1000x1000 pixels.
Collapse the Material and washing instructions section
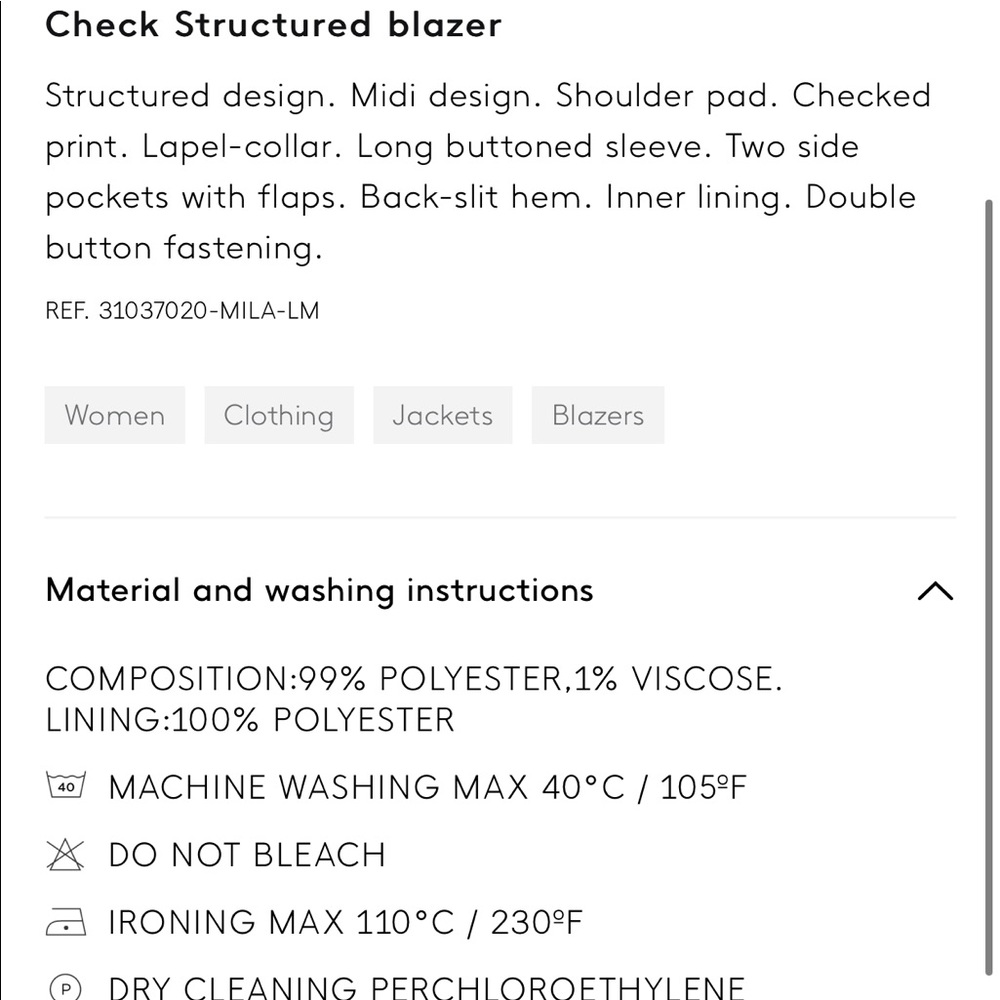point(935,592)
